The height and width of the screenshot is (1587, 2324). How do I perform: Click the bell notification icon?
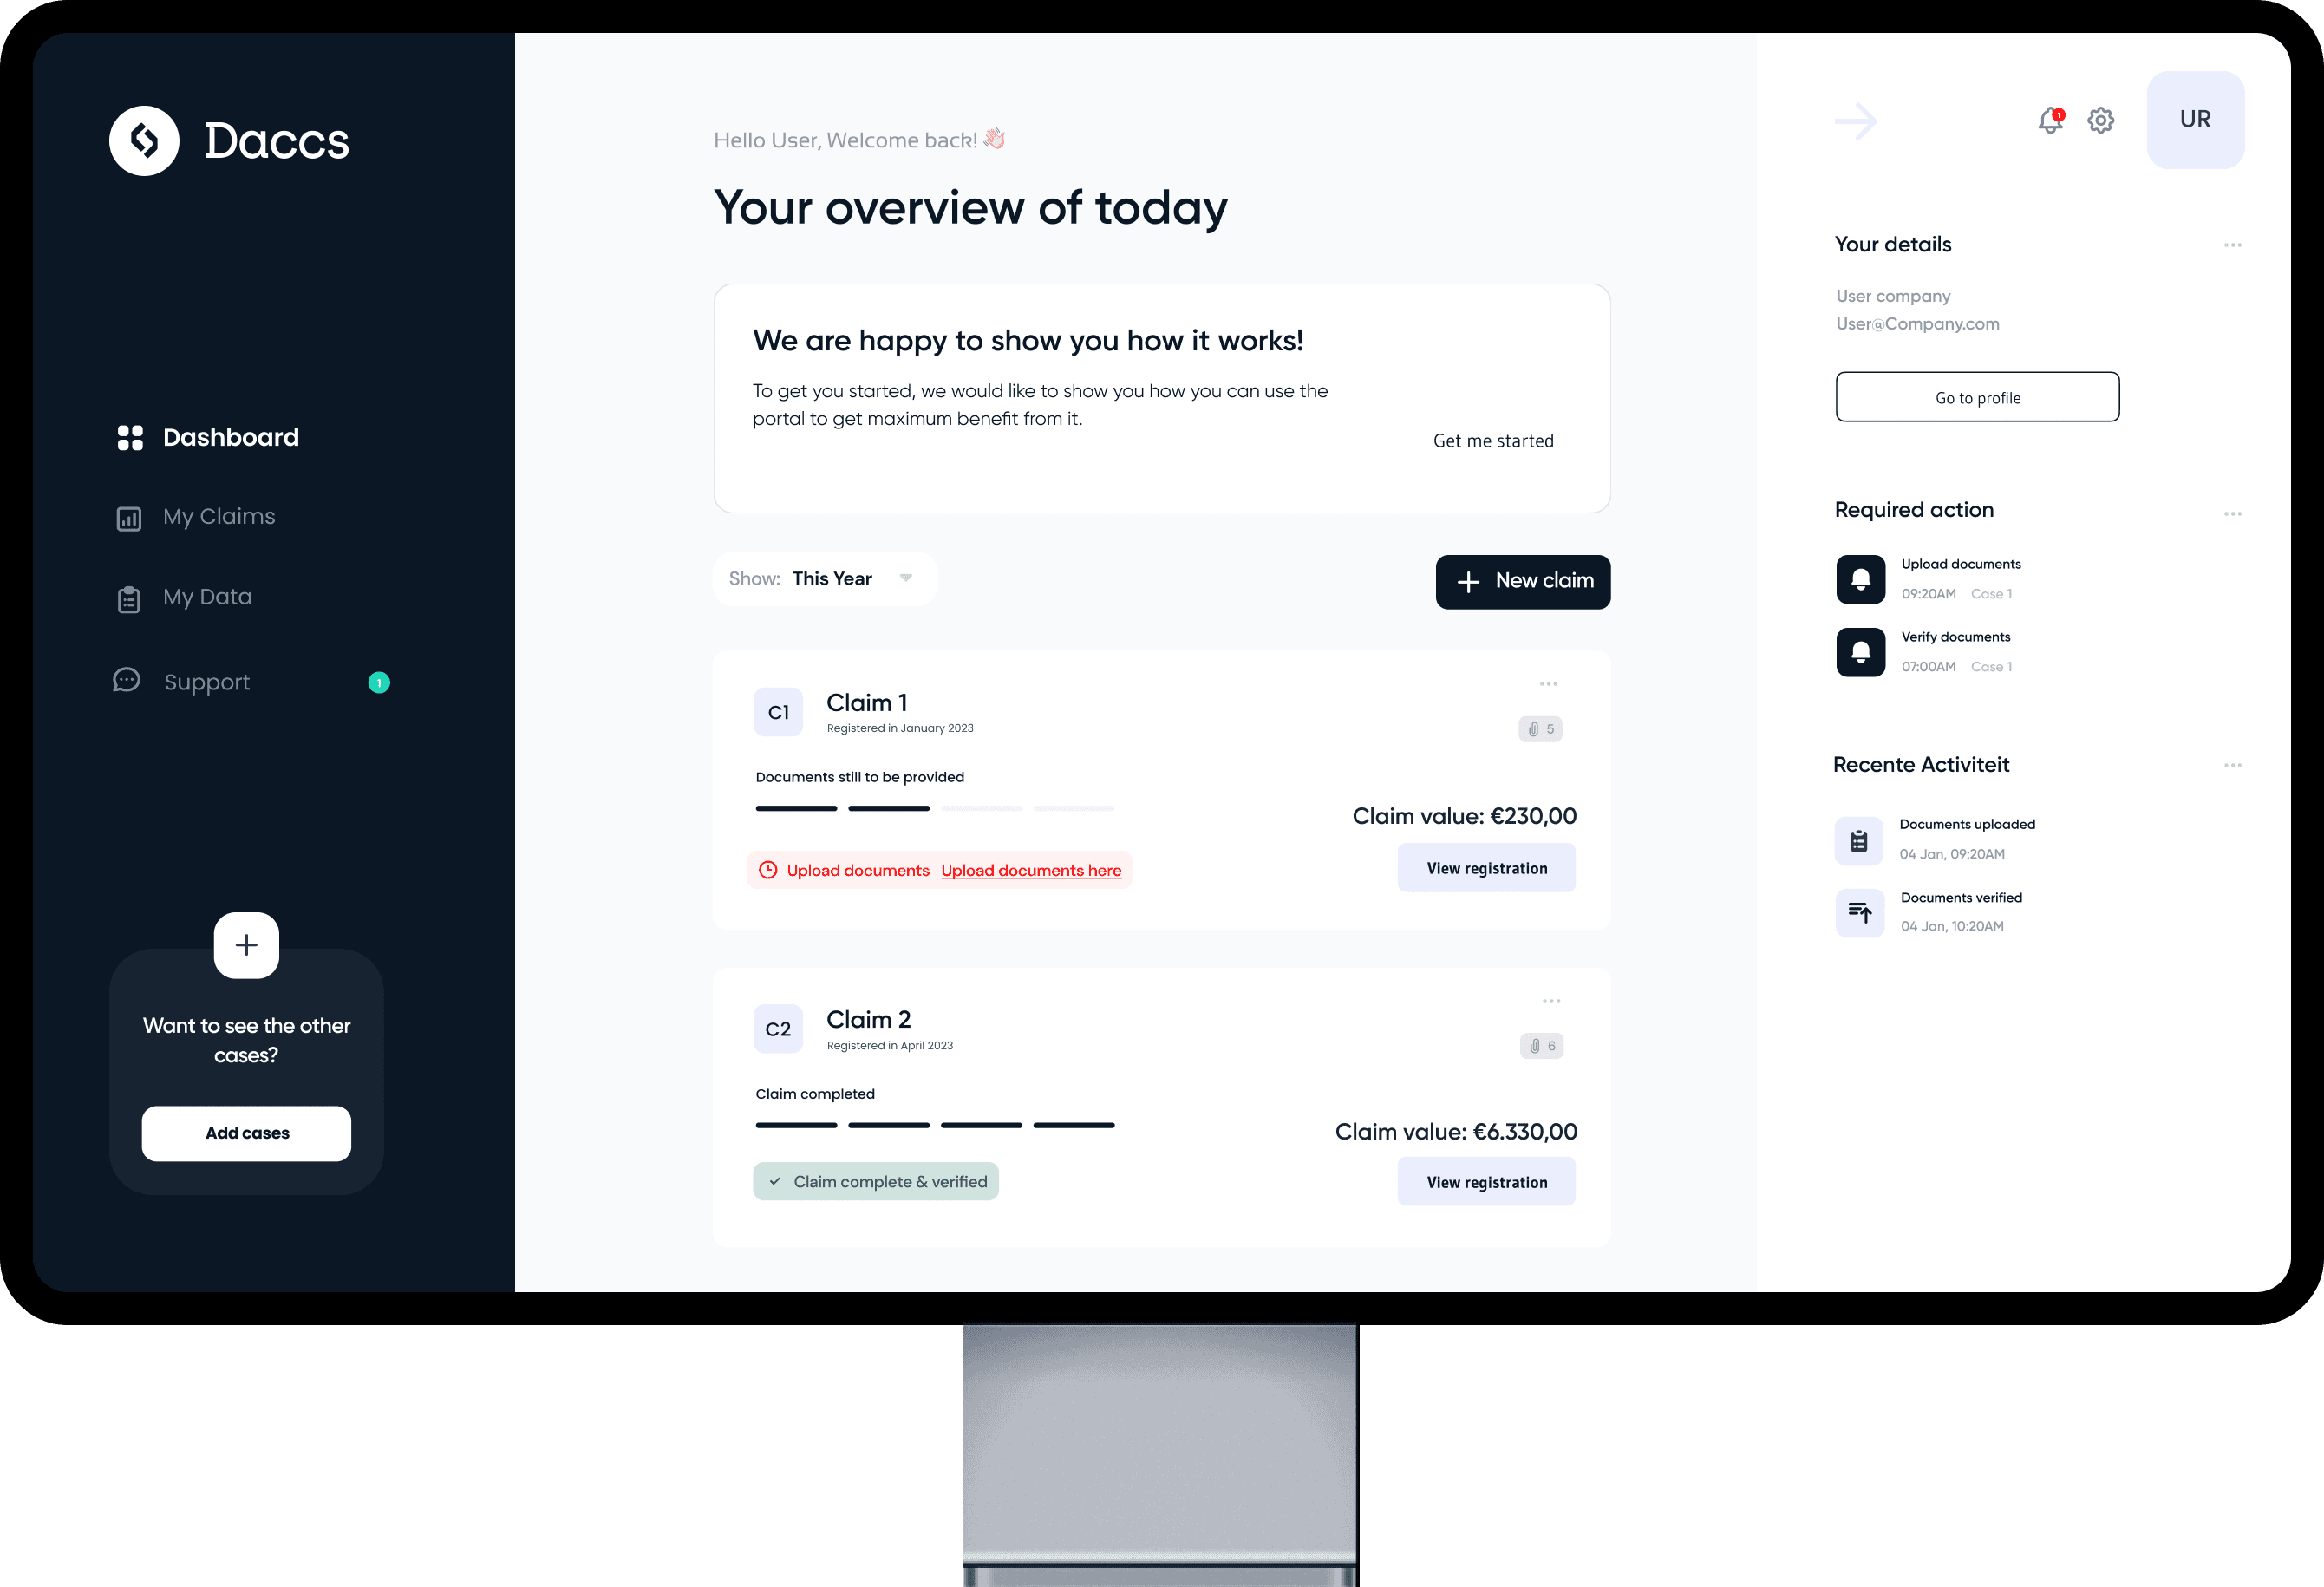[2052, 120]
